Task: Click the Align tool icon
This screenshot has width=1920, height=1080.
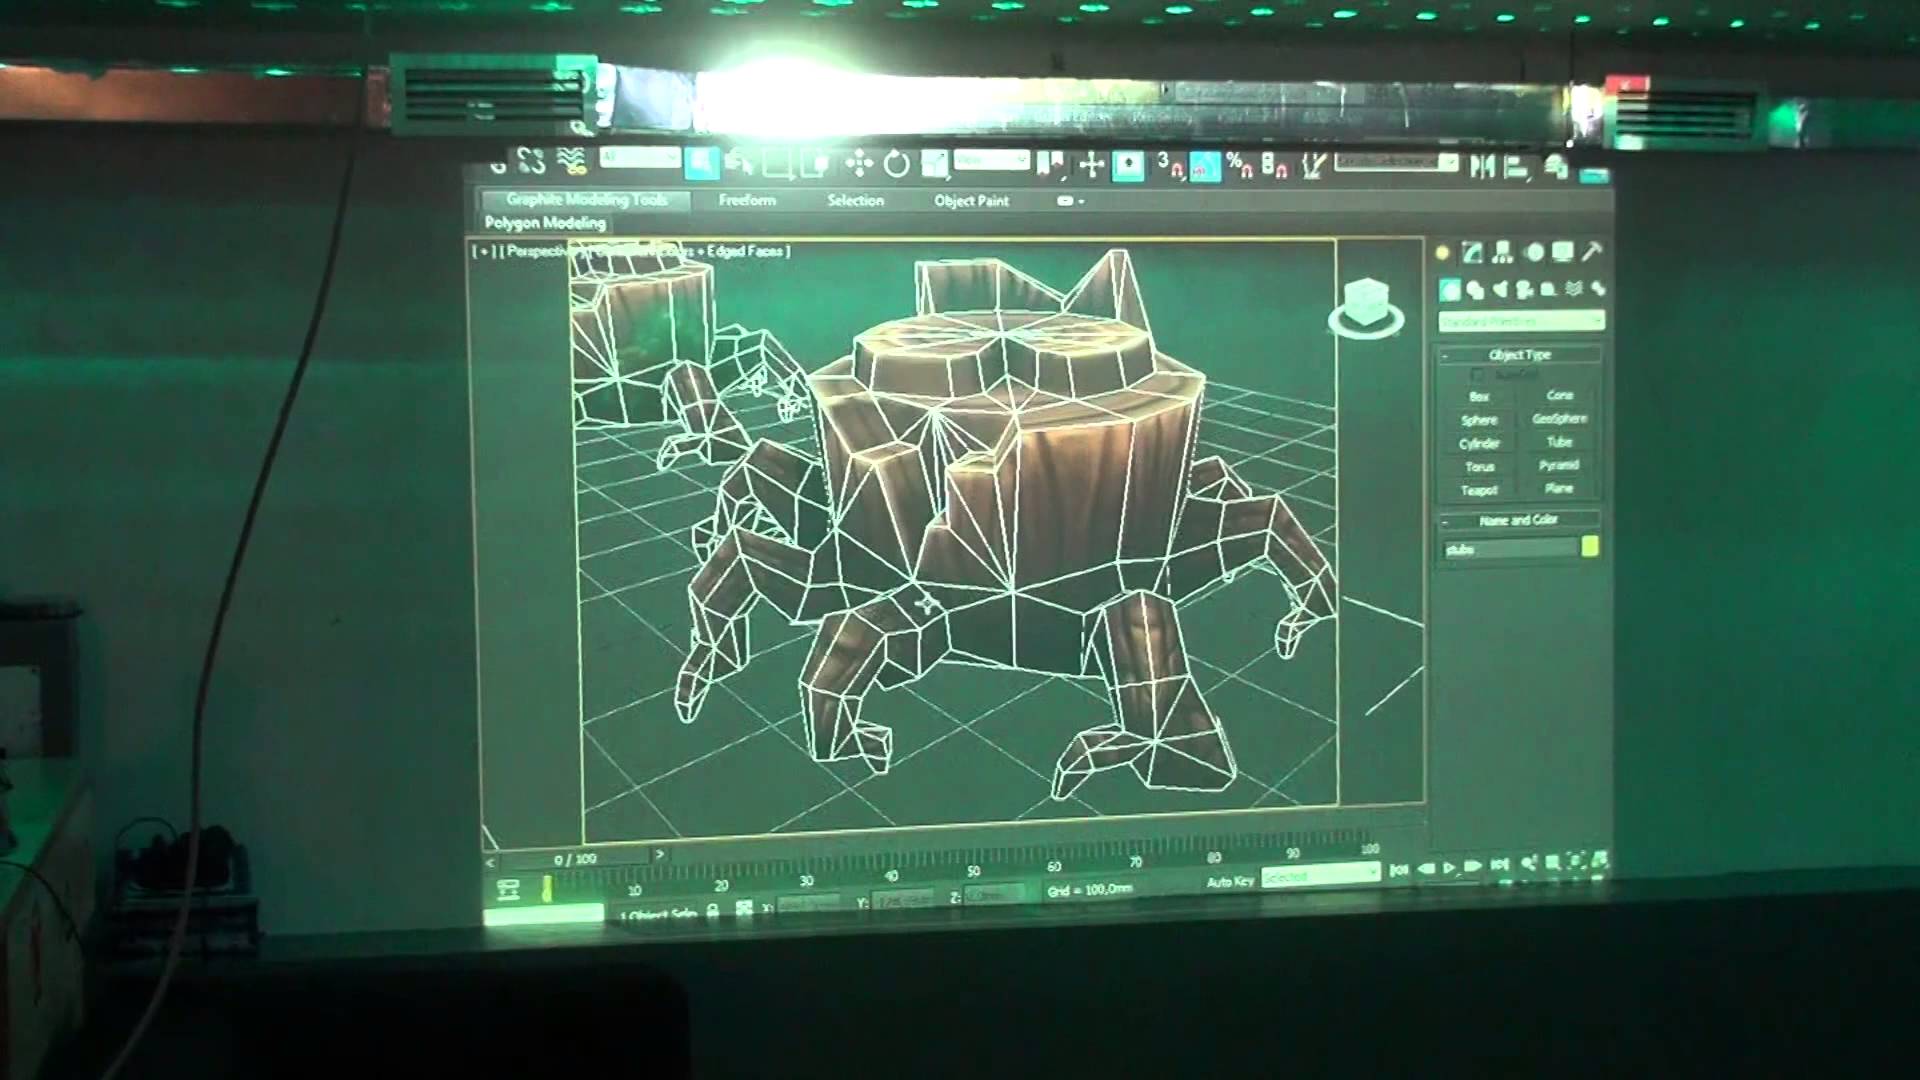Action: coord(1516,167)
